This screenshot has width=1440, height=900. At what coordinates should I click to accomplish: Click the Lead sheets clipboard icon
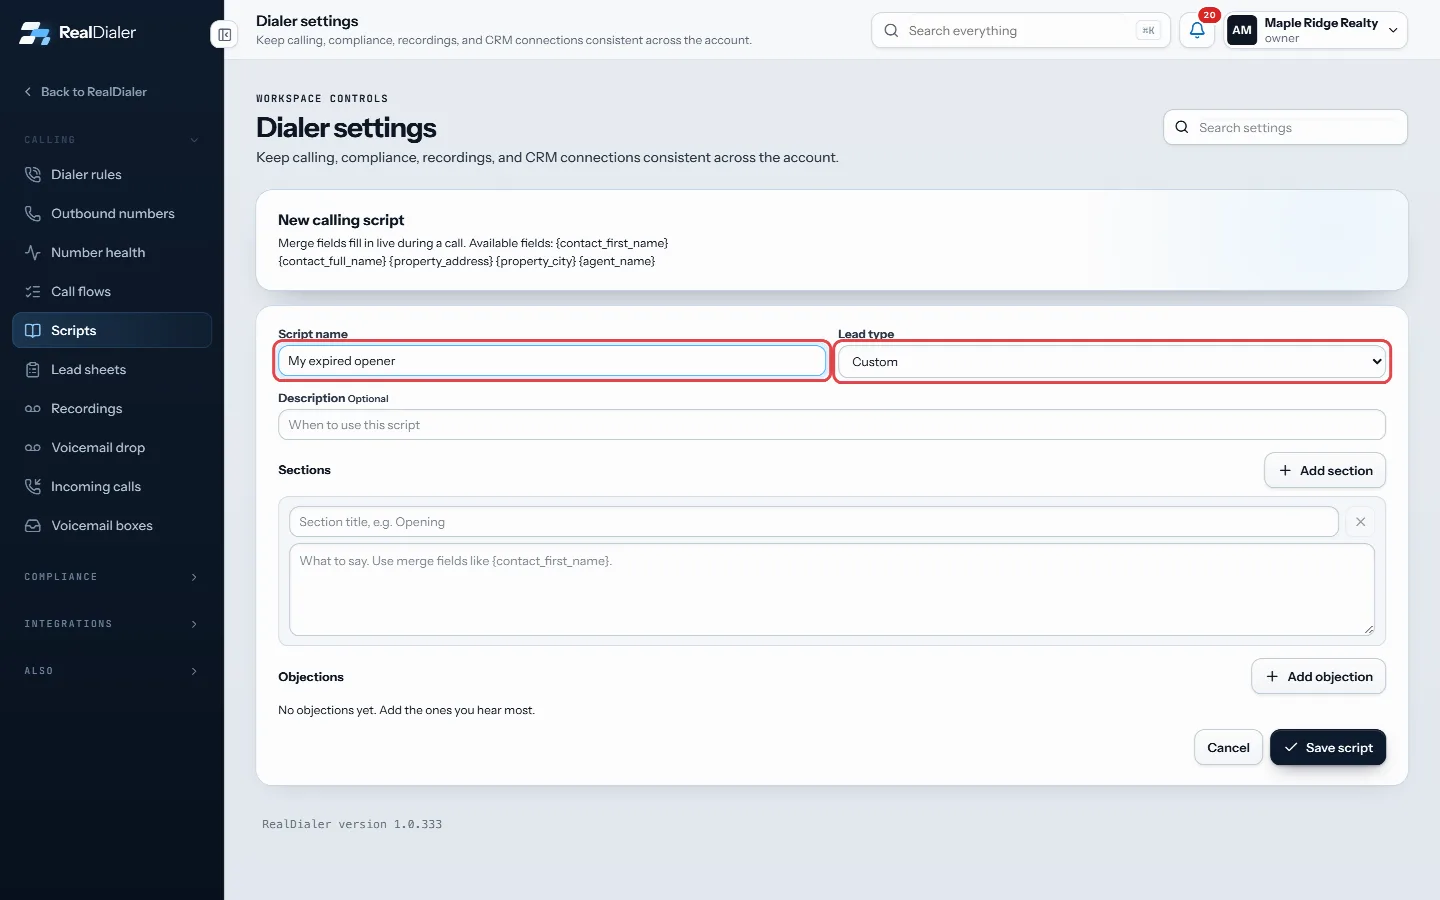[x=33, y=370]
